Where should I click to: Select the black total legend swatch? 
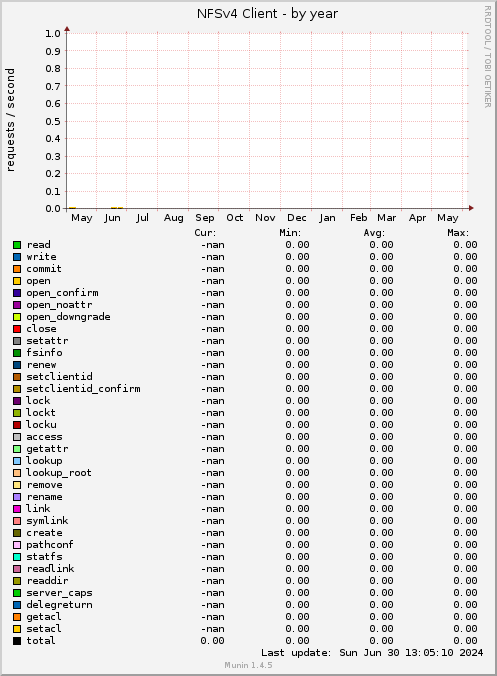click(17, 641)
